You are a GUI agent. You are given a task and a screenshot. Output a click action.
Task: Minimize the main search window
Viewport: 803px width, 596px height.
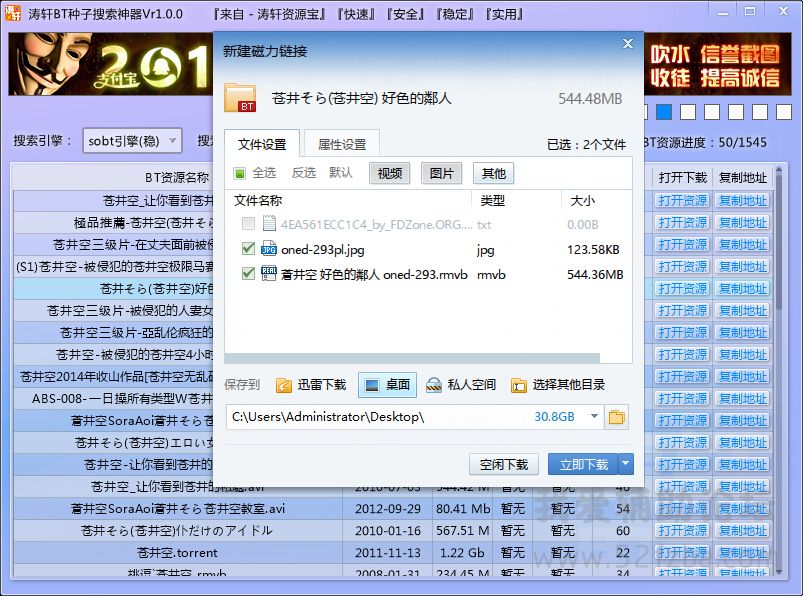(x=723, y=12)
